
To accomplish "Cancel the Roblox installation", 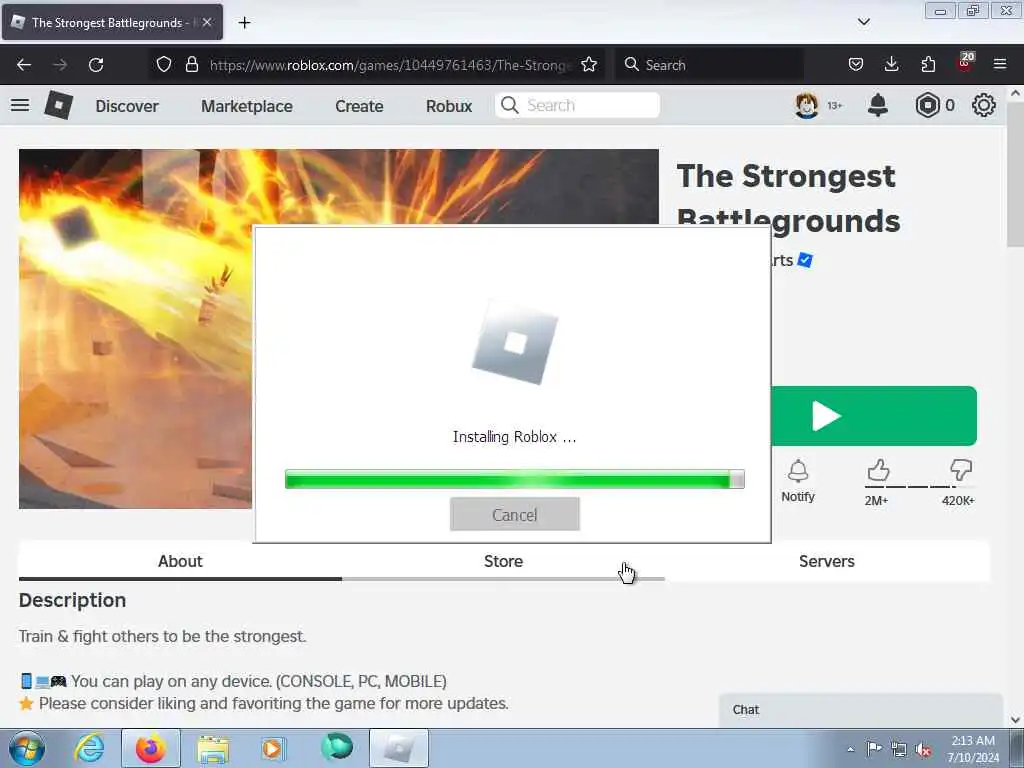I will (x=515, y=515).
